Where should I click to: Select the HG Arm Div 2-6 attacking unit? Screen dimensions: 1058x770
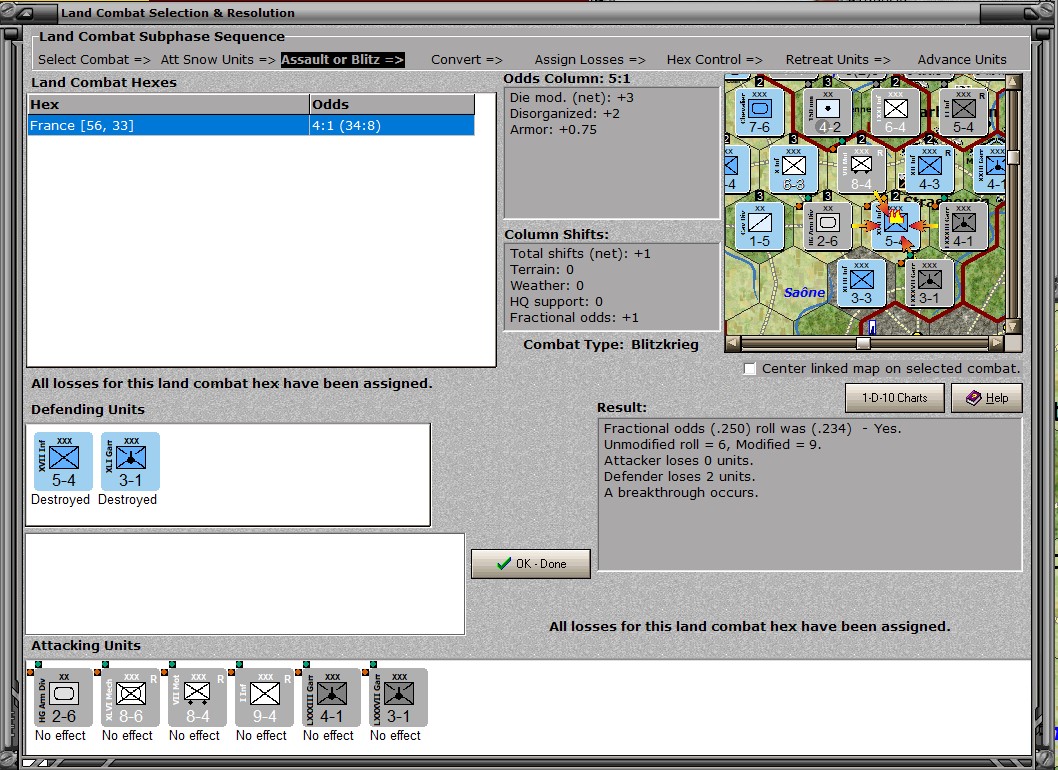(x=63, y=697)
